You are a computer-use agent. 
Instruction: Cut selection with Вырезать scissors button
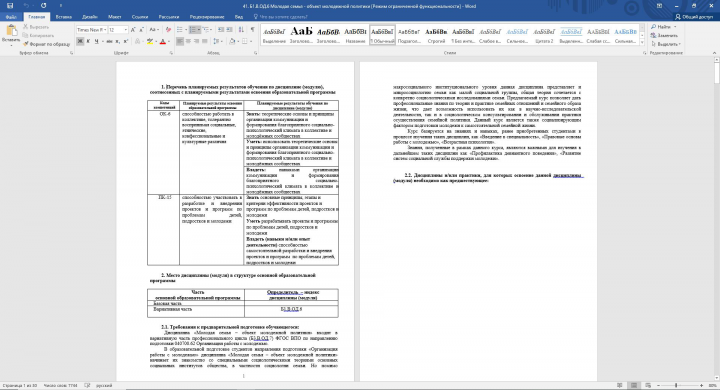[36, 27]
